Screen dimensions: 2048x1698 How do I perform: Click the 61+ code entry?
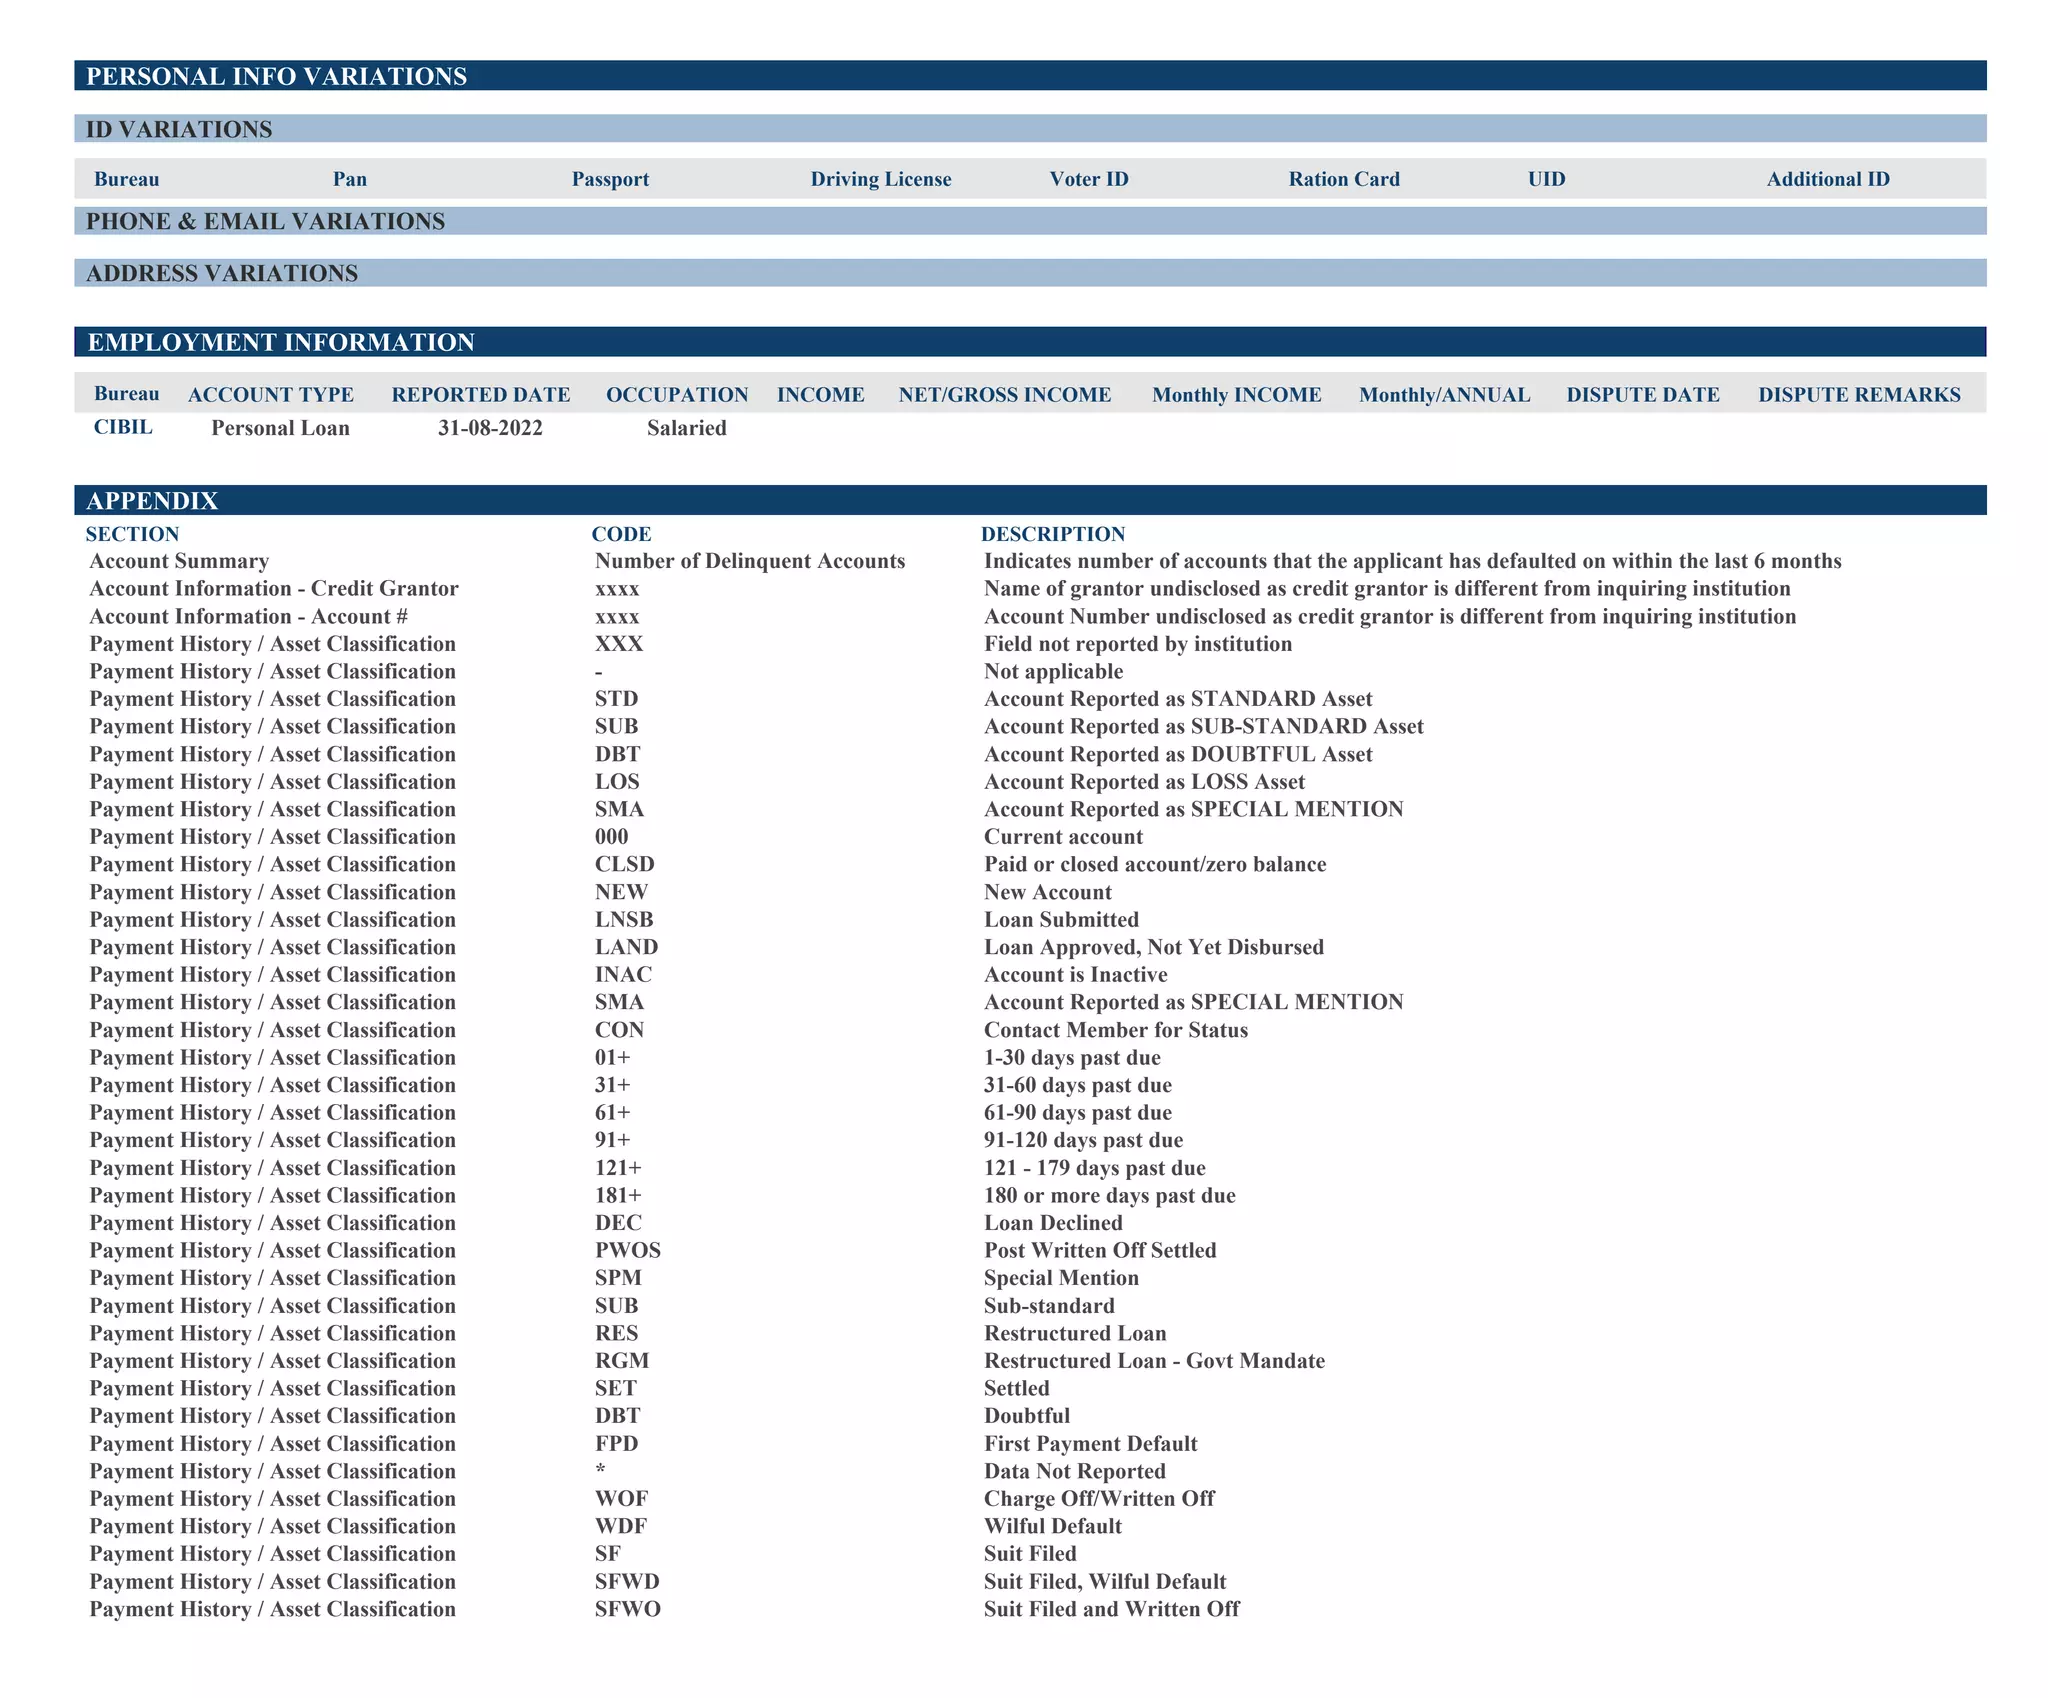(x=612, y=1113)
